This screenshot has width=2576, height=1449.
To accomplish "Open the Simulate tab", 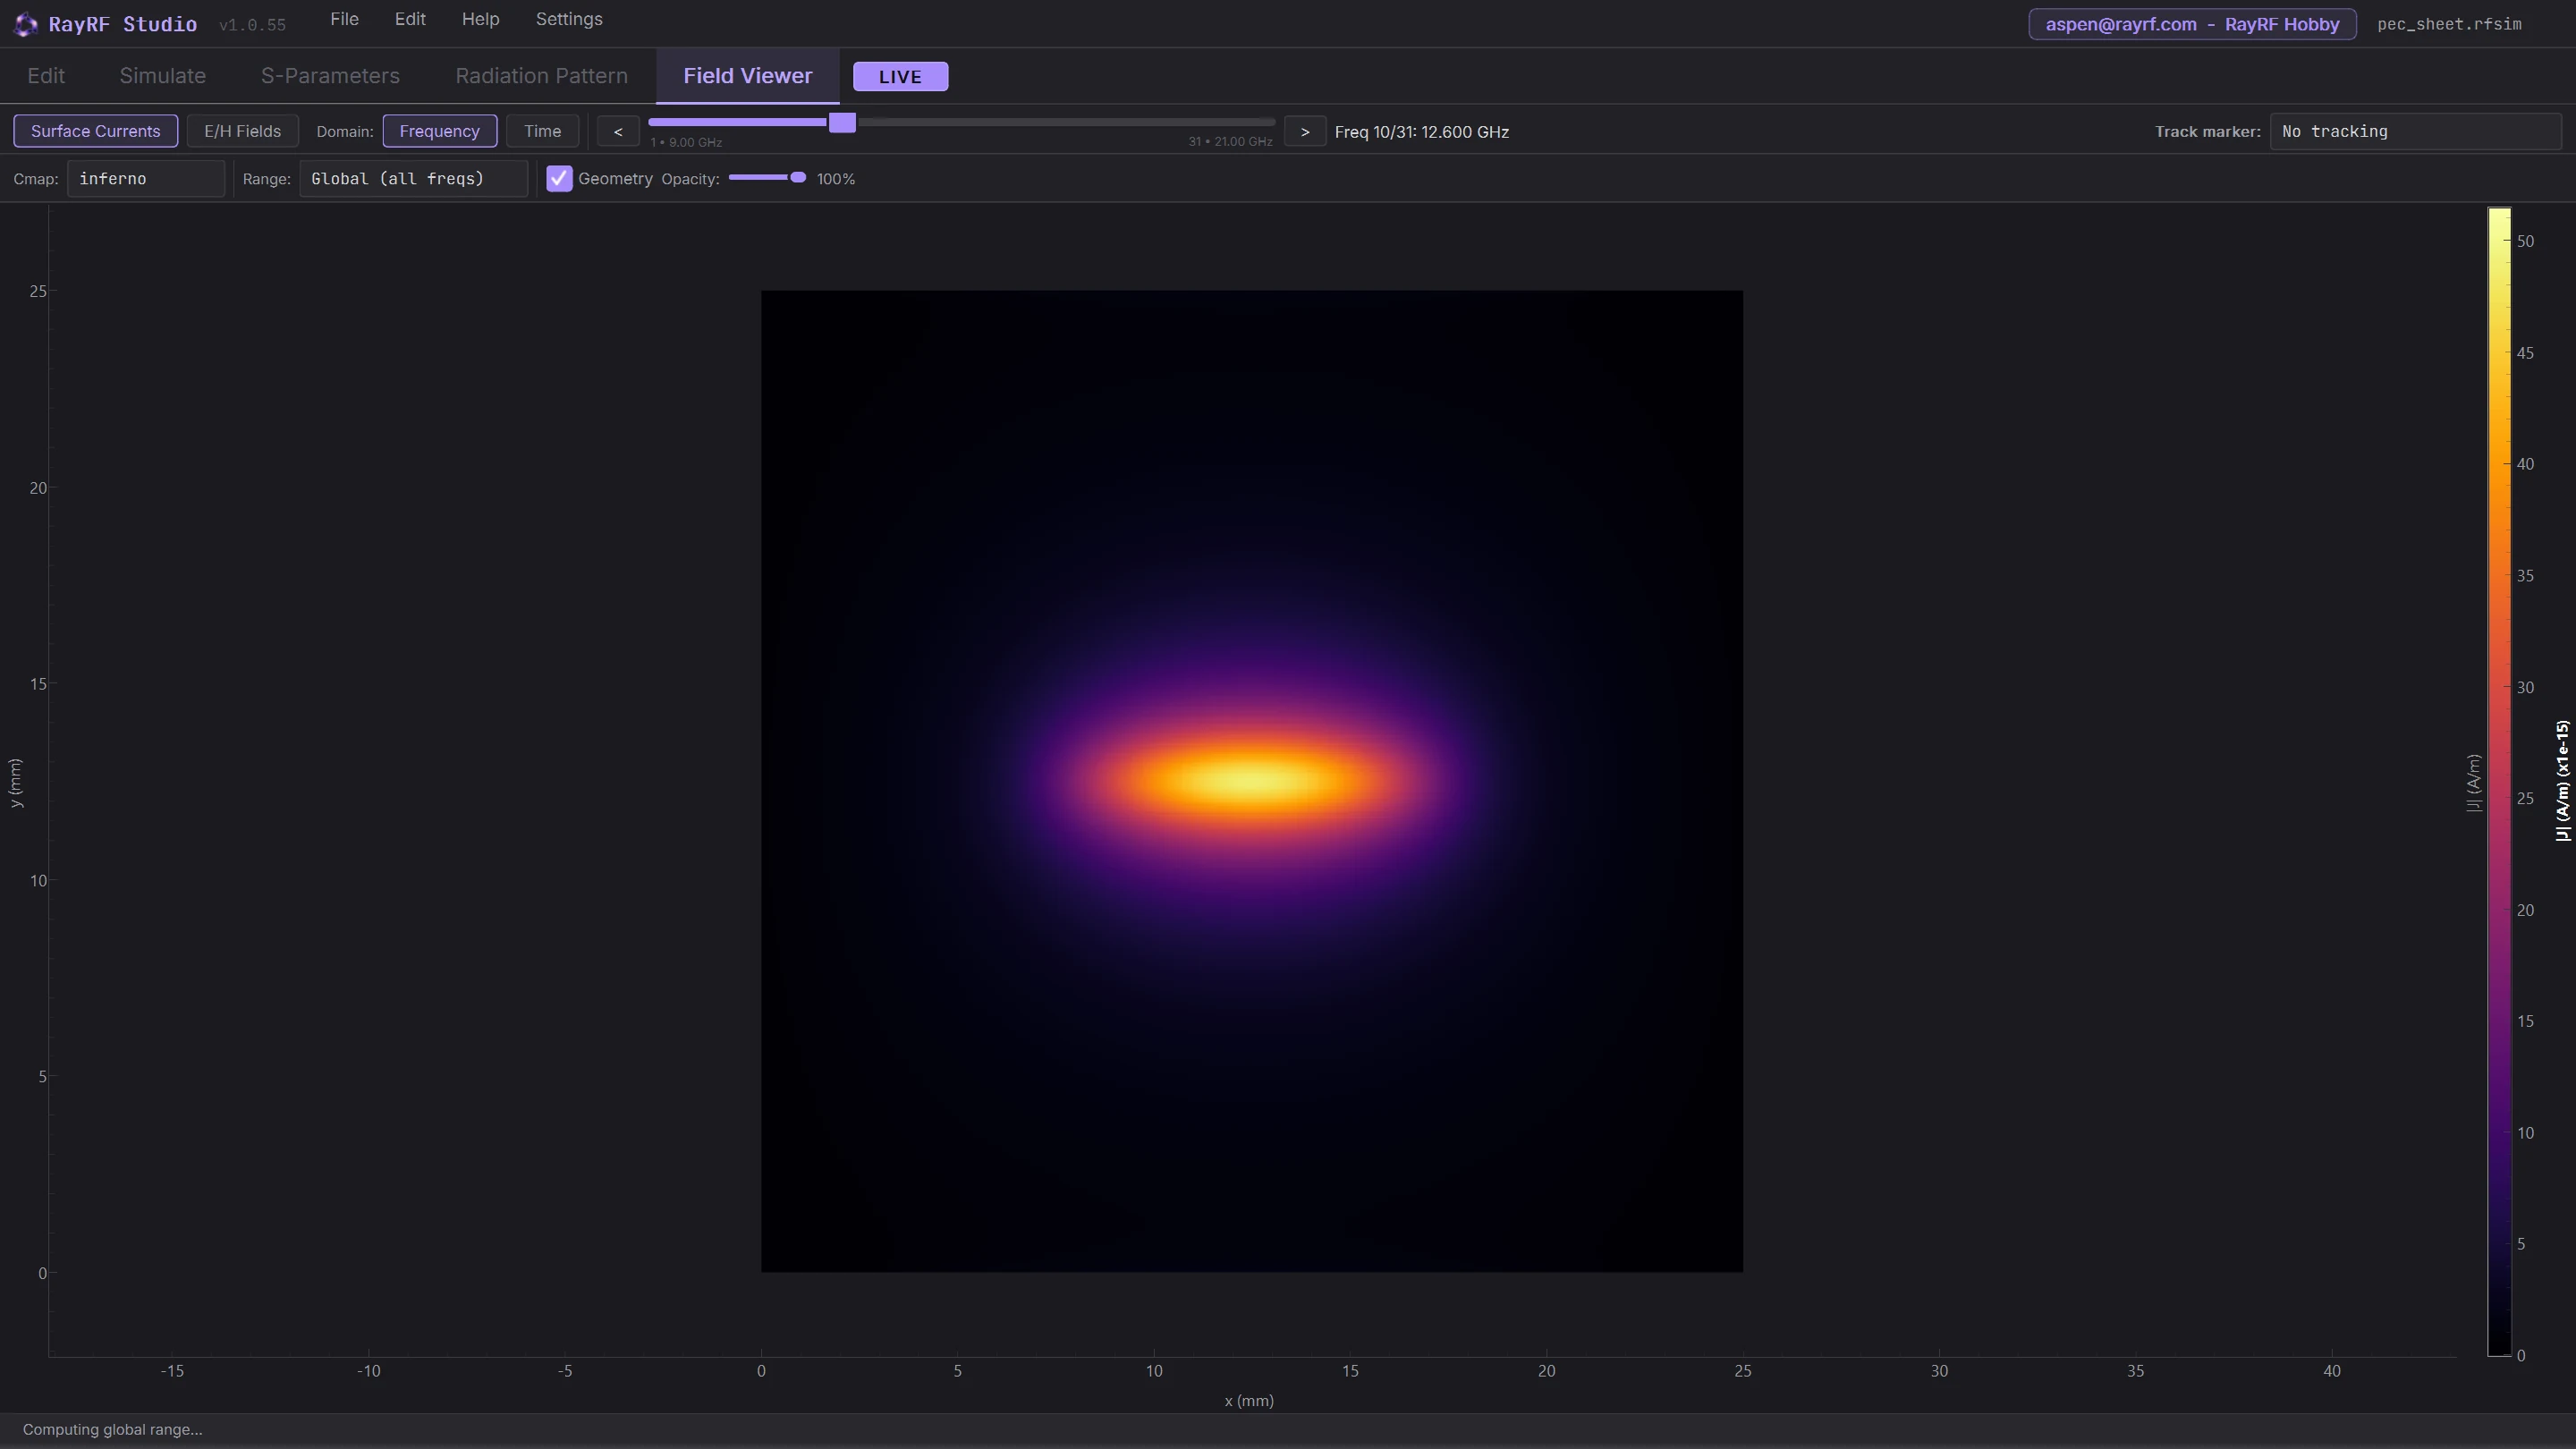I will click(x=163, y=76).
